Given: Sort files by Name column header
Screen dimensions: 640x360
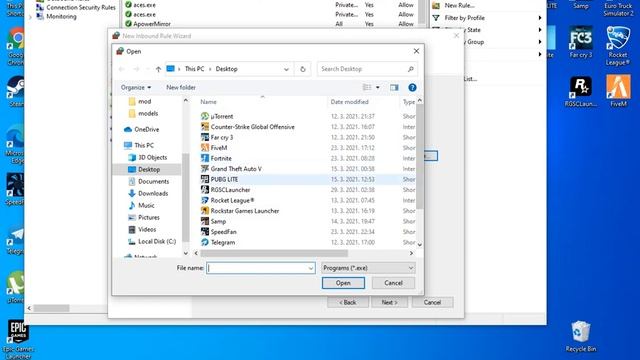Looking at the screenshot, I should point(209,102).
